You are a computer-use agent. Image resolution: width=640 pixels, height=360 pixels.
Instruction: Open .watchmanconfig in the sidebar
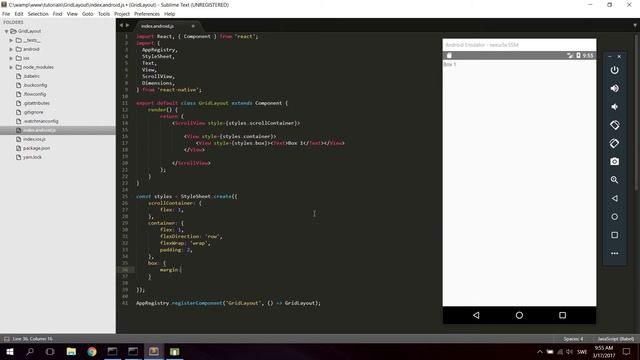41,121
